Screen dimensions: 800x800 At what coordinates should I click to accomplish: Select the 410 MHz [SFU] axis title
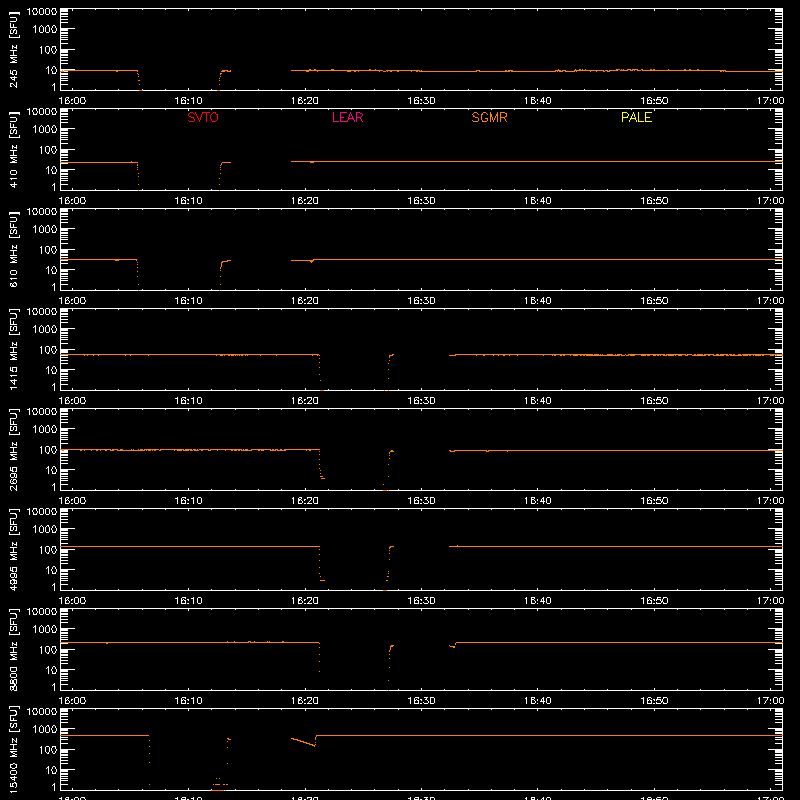pyautogui.click(x=14, y=149)
